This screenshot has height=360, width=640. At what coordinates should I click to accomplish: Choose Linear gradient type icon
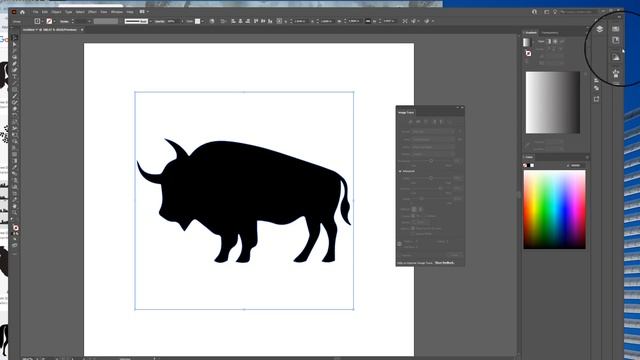tap(549, 42)
